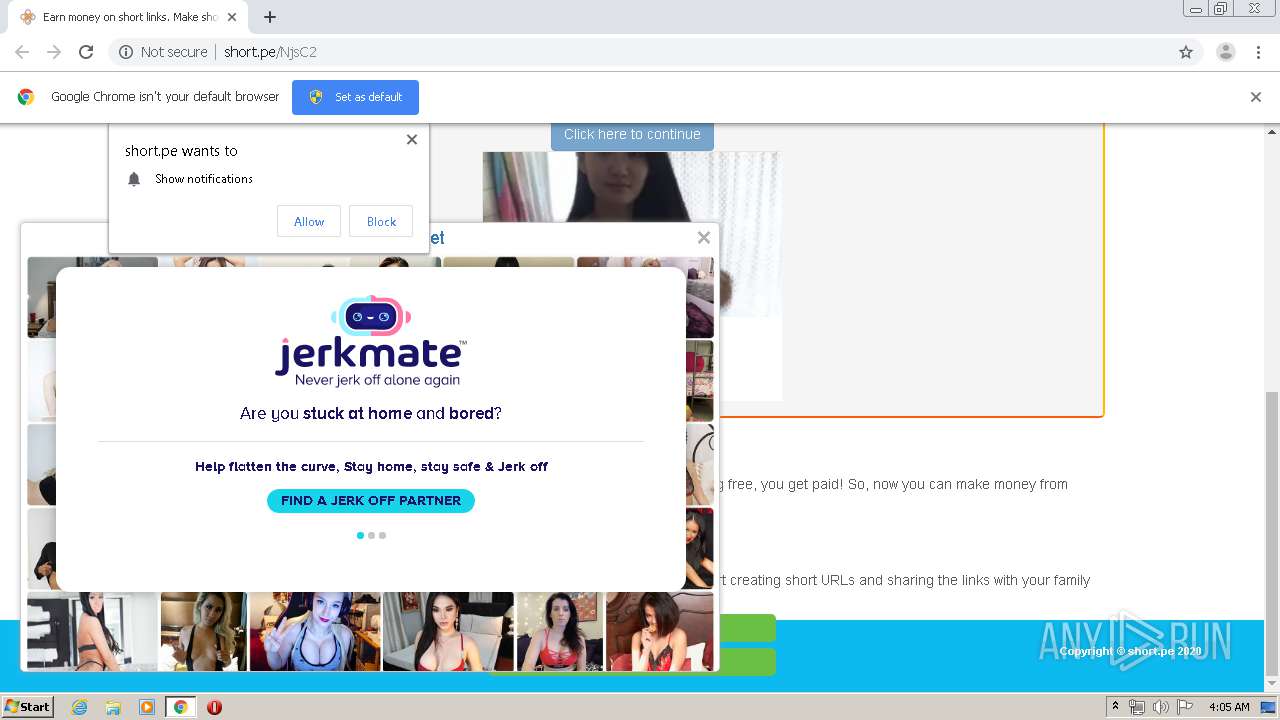
Task: Click FIND A JERK OFF PARTNER button
Action: point(371,501)
